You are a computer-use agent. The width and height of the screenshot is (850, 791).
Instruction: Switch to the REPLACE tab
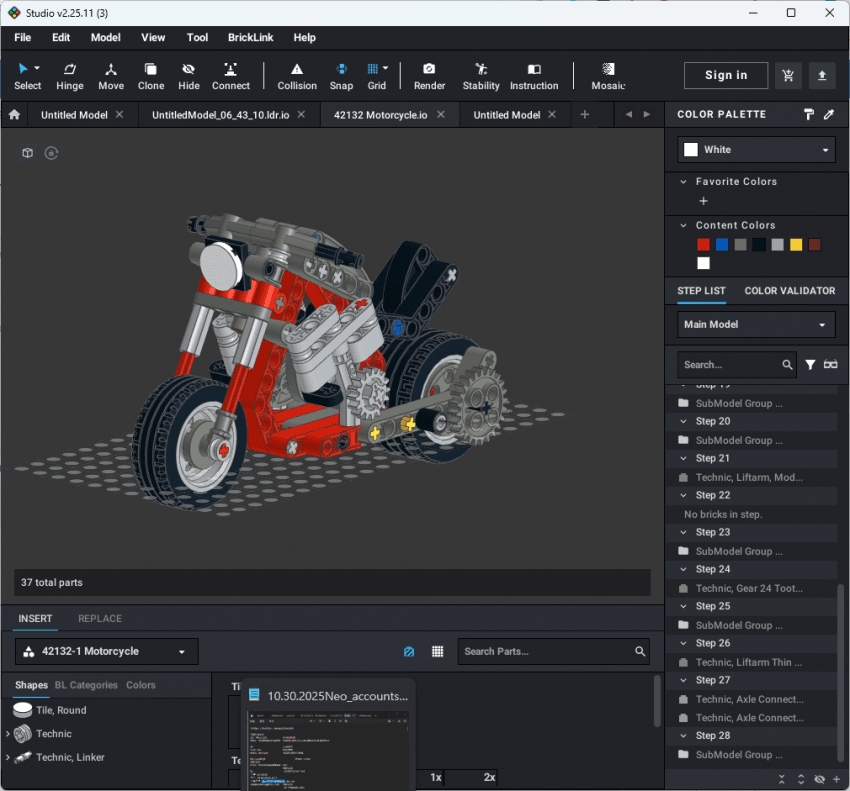coord(100,619)
